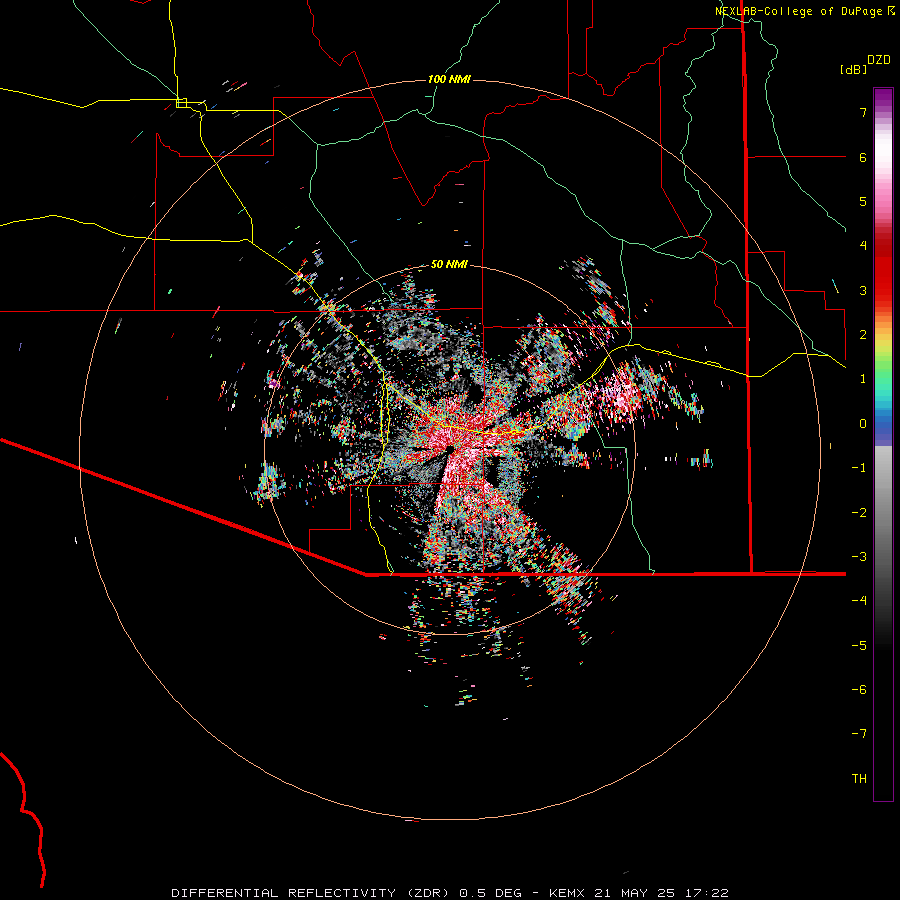Click the -6 dB tick label
The width and height of the screenshot is (900, 900).
(x=859, y=689)
